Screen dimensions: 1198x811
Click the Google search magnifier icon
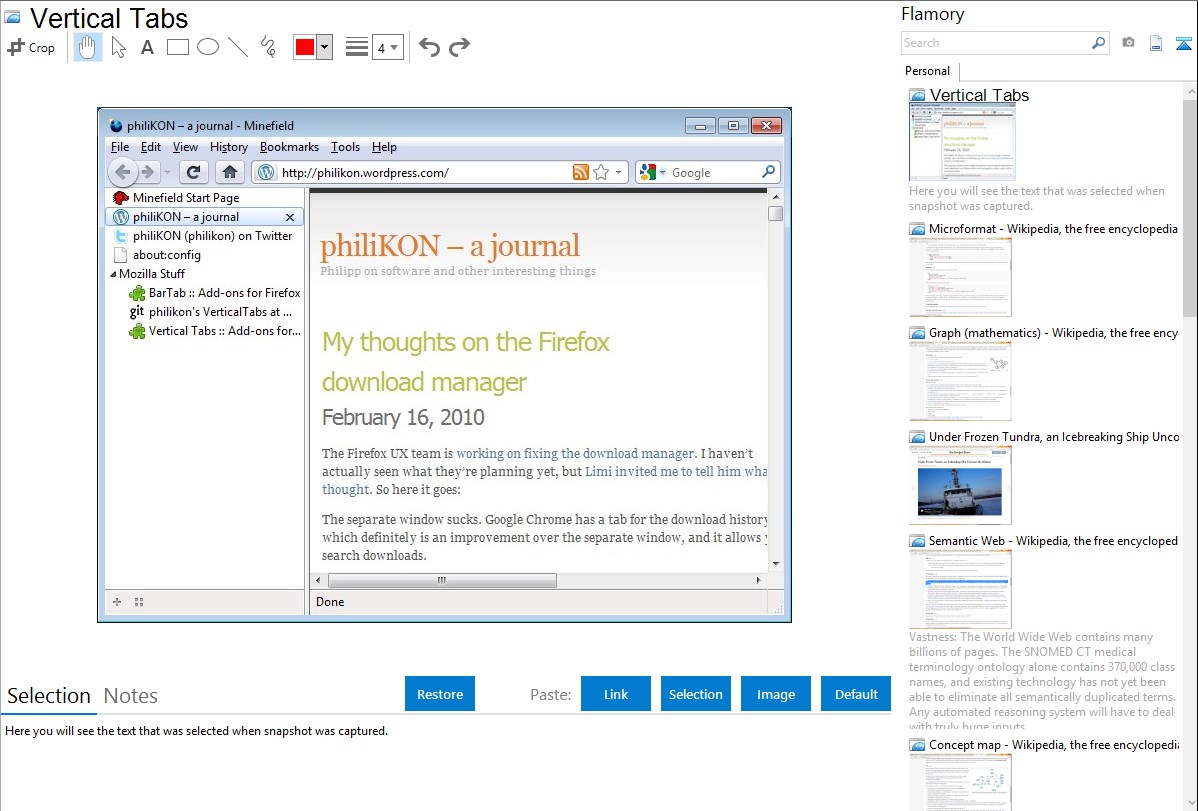tap(768, 172)
